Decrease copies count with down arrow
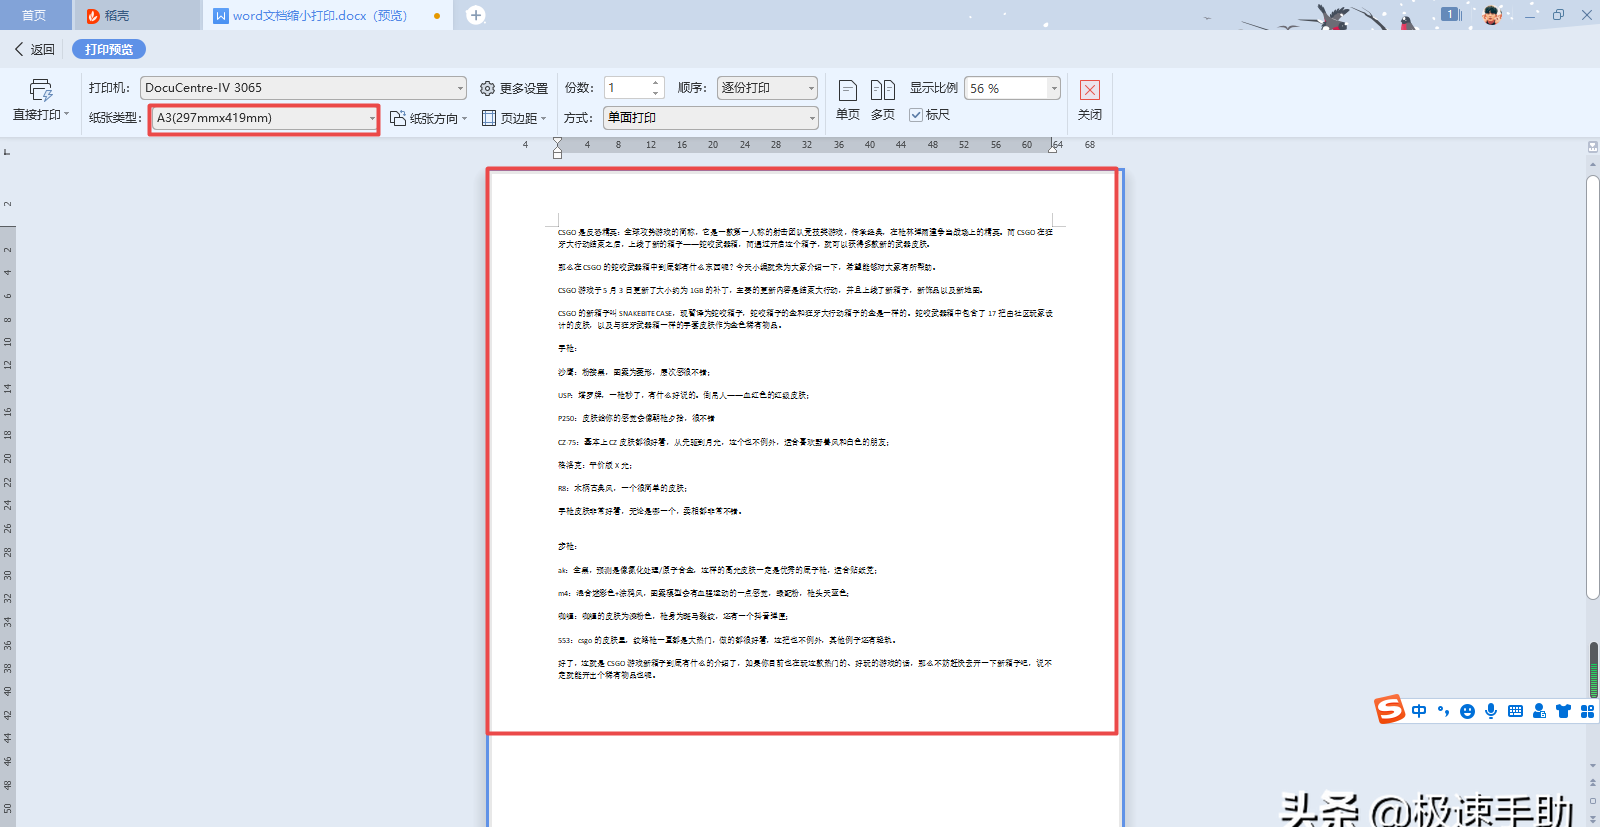 tap(656, 94)
